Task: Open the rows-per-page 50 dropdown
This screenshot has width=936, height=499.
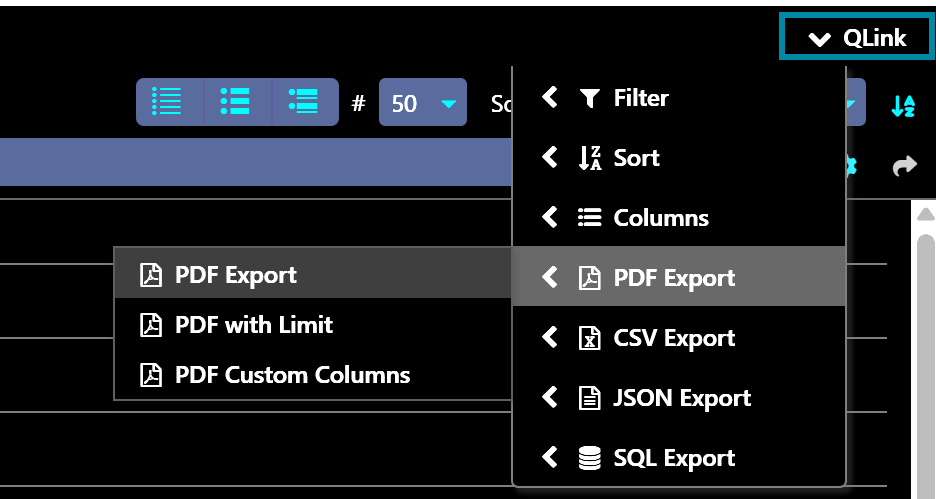Action: pos(422,103)
